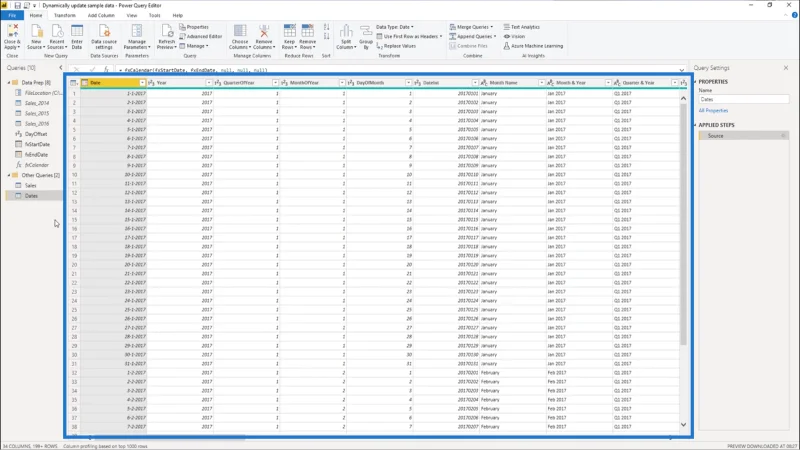Click the Keep Rows icon

289,32
